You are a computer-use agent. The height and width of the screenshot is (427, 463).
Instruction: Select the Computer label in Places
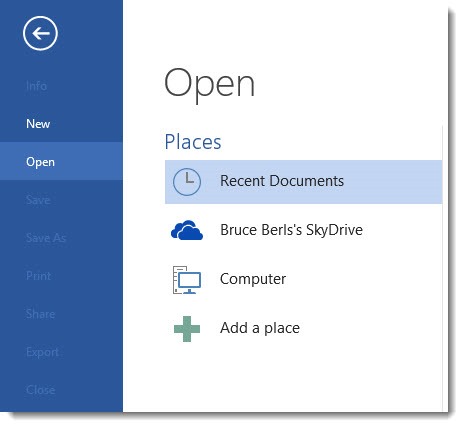(253, 279)
